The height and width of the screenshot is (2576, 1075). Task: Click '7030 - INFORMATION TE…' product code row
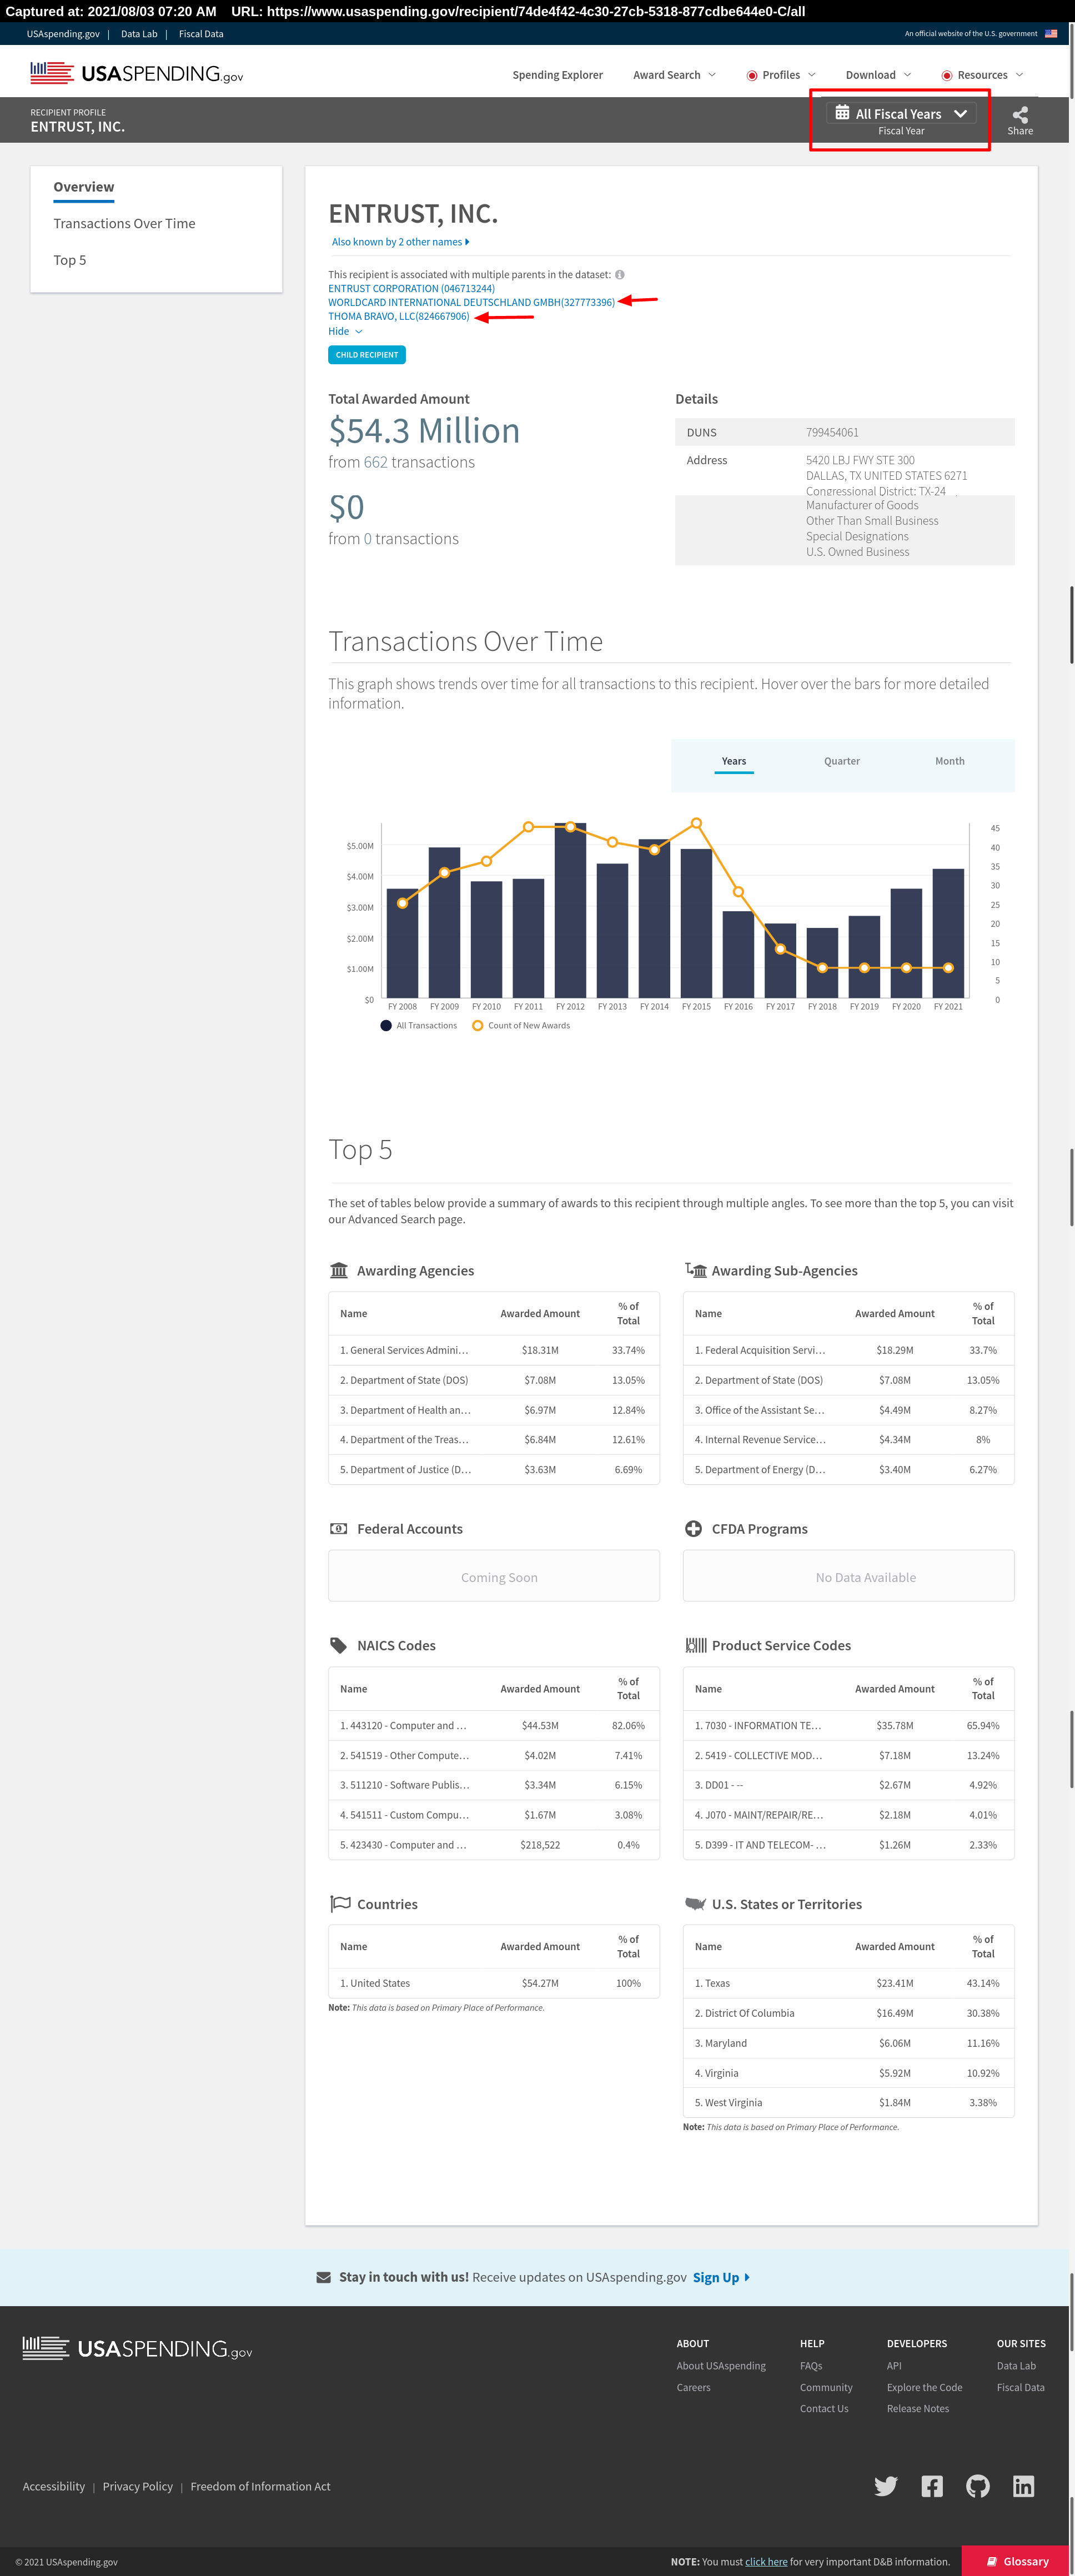848,1725
